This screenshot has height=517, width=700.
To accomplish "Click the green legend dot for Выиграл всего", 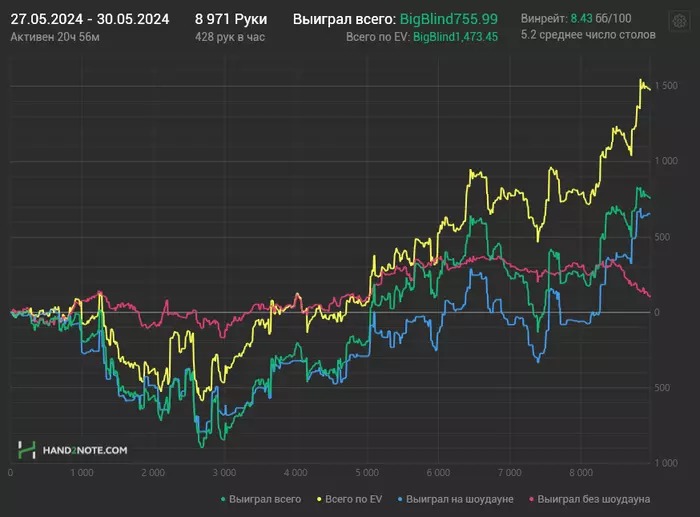I will 223,499.
